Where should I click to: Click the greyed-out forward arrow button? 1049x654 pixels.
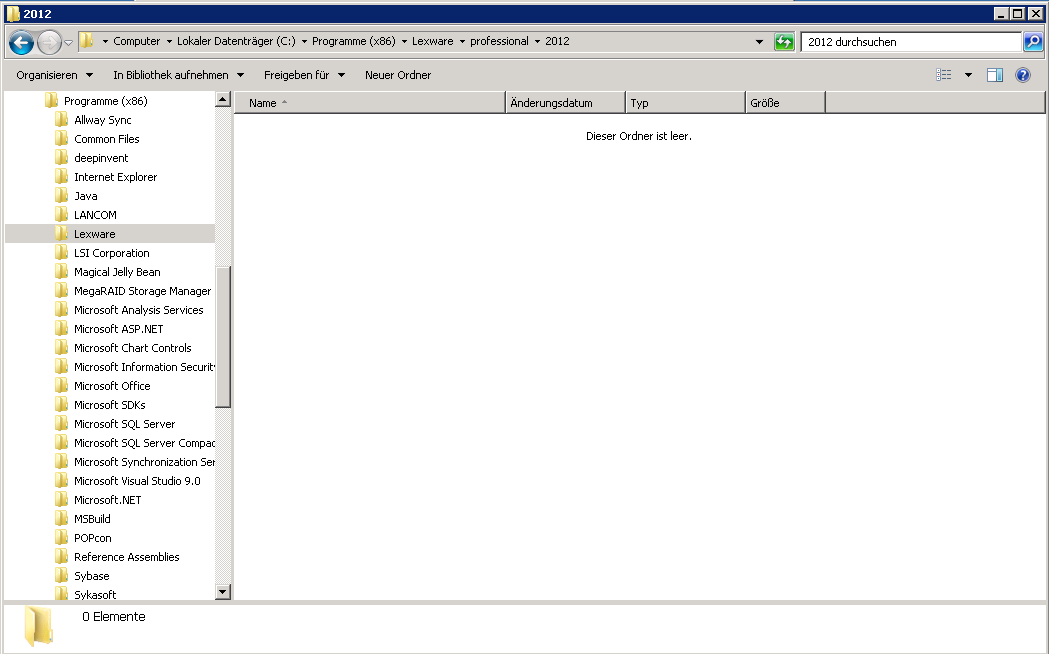tap(49, 43)
